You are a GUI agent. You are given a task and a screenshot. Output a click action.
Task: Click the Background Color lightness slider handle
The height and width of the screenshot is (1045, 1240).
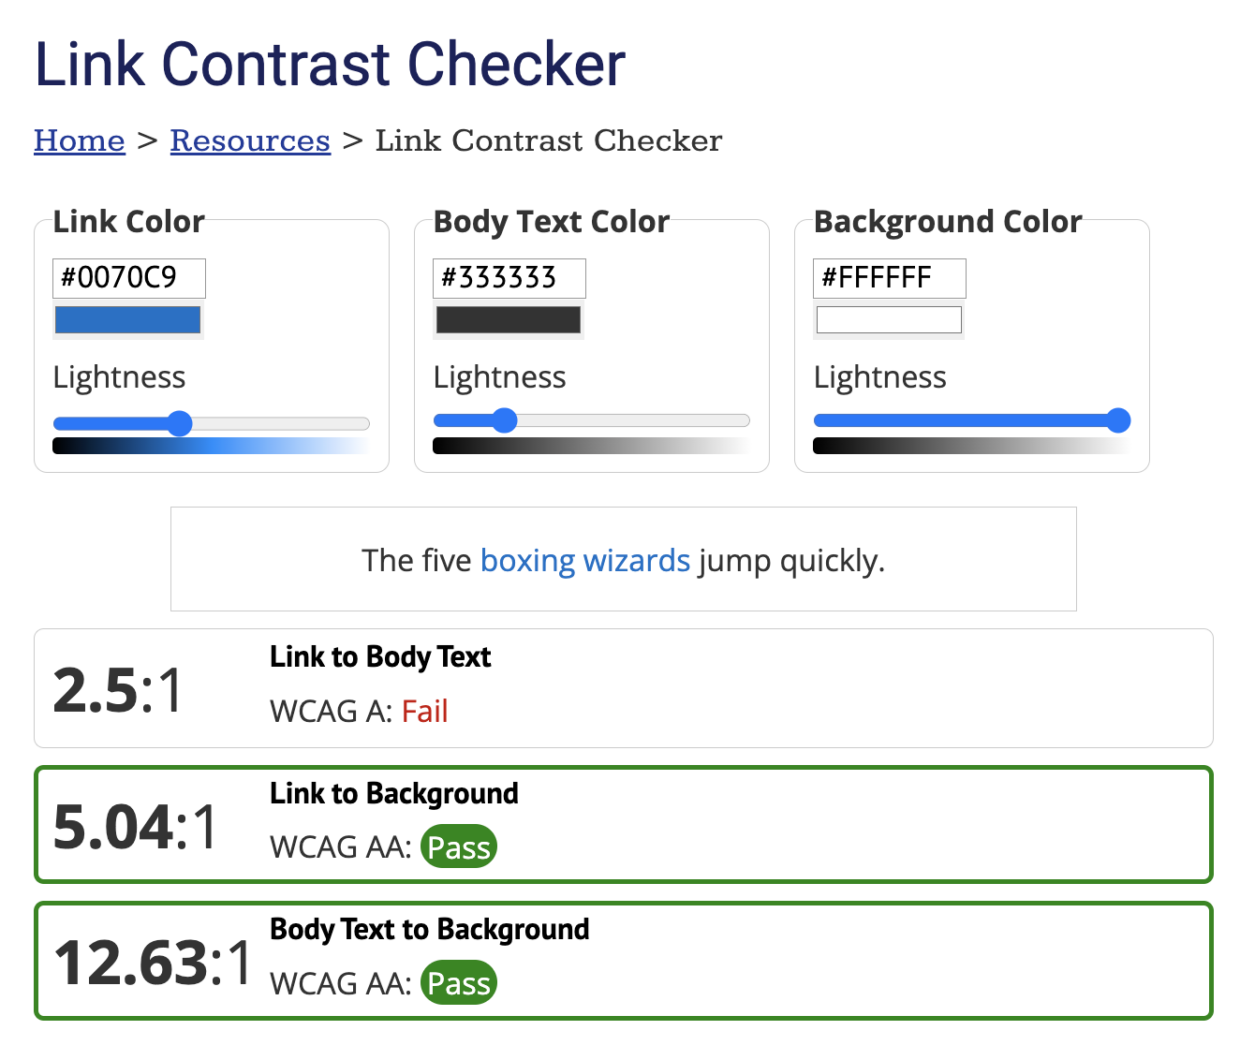point(1118,421)
